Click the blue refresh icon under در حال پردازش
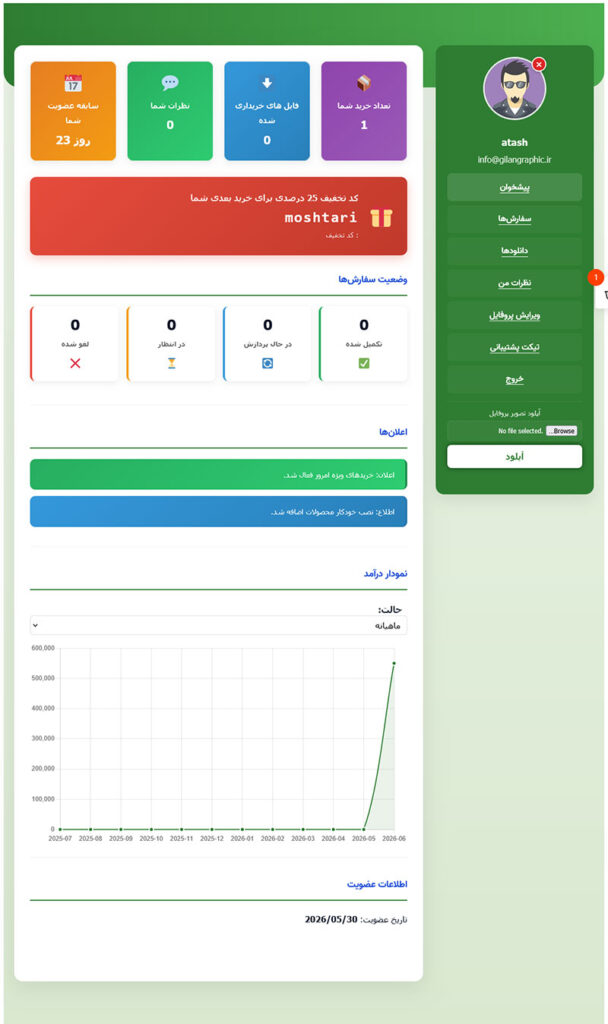608x1024 pixels. [x=267, y=363]
